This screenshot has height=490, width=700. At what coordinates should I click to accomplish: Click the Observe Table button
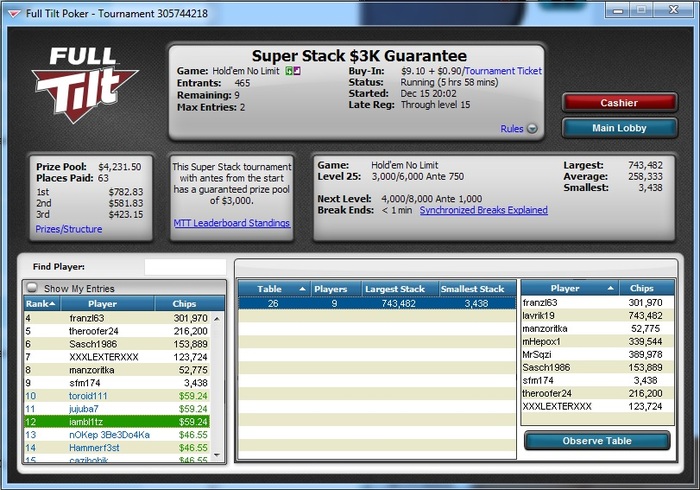pyautogui.click(x=597, y=440)
